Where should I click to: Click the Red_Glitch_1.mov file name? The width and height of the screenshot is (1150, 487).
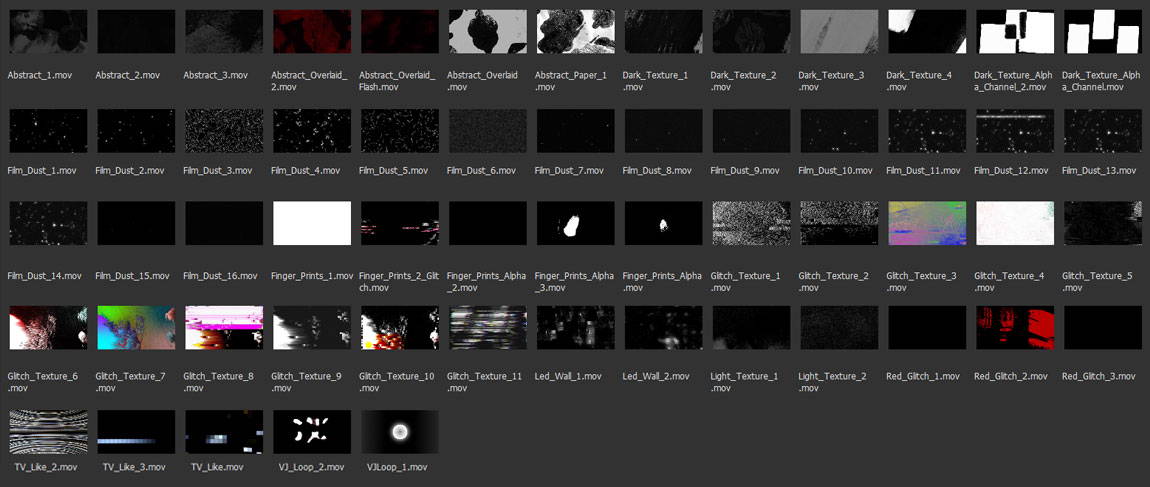coord(923,376)
